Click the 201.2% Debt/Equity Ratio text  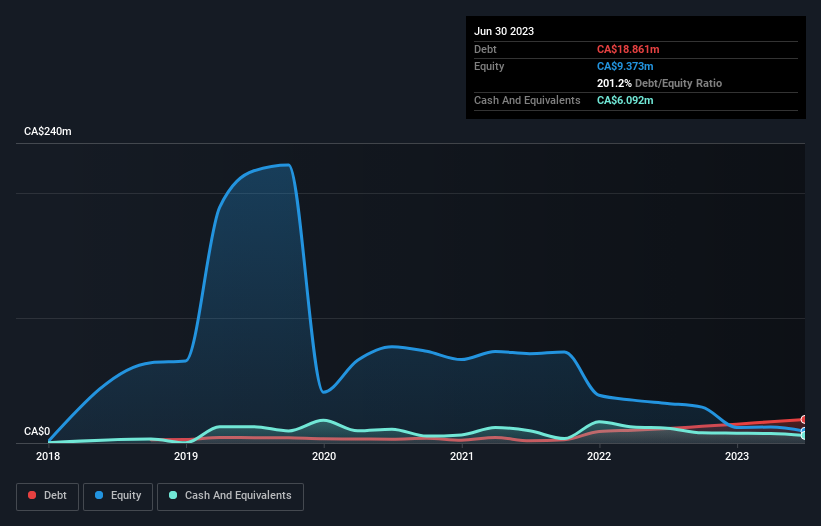point(659,83)
